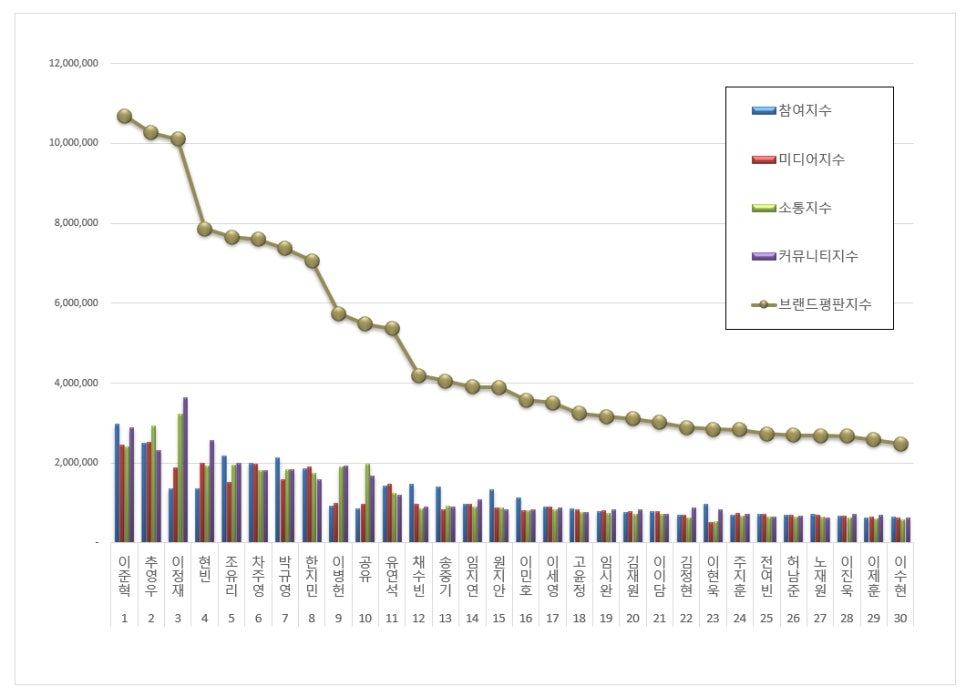
Task: Select the name label 노재원
Action: [x=820, y=576]
